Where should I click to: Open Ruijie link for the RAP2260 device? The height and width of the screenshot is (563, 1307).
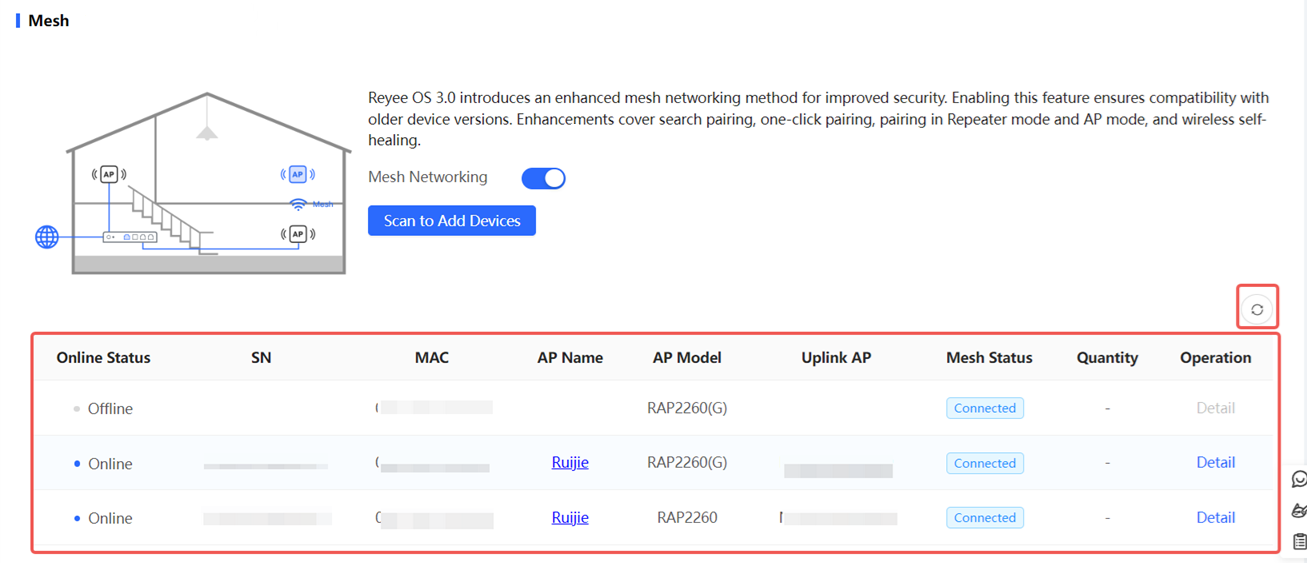click(x=570, y=518)
